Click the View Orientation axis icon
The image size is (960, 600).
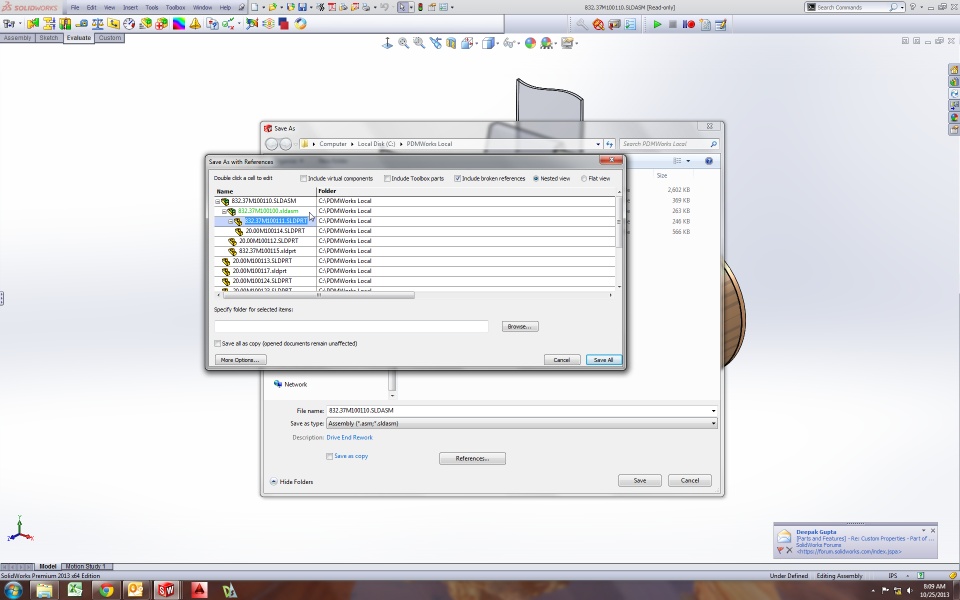[387, 43]
